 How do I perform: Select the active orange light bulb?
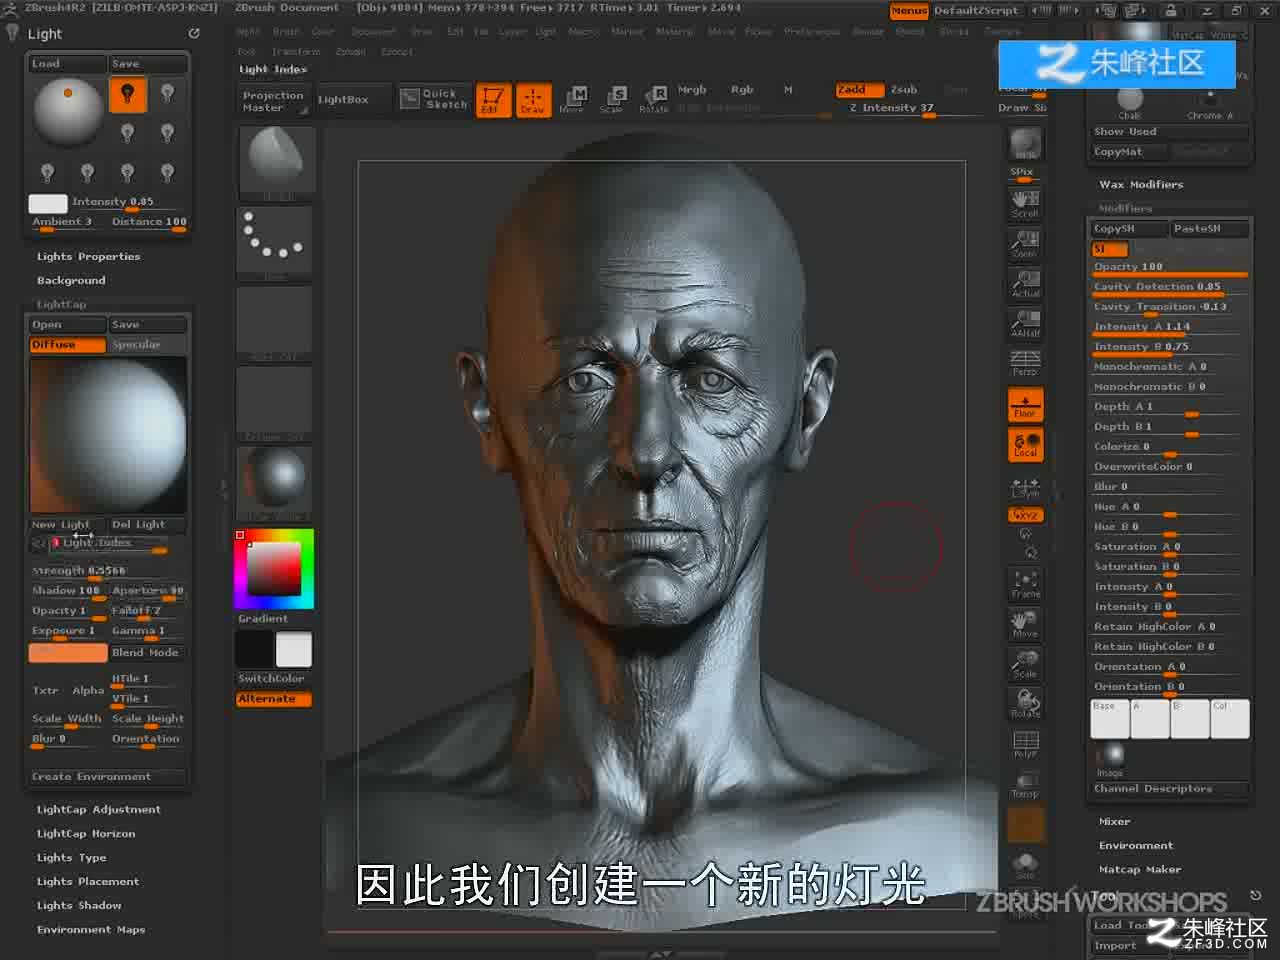pyautogui.click(x=127, y=95)
